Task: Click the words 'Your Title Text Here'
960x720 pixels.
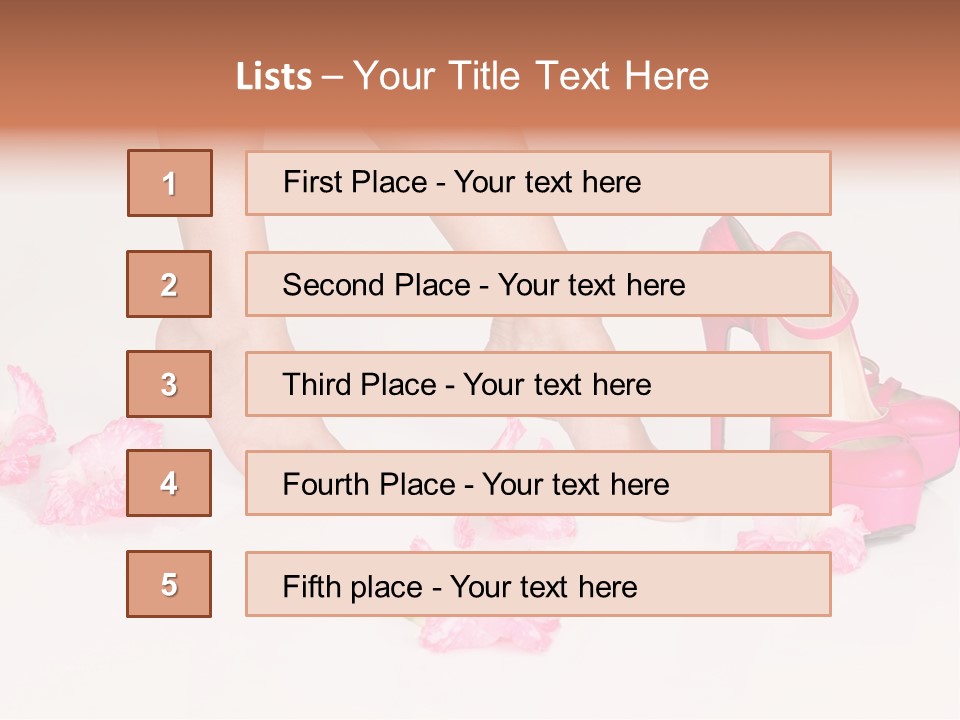Action: click(x=531, y=76)
